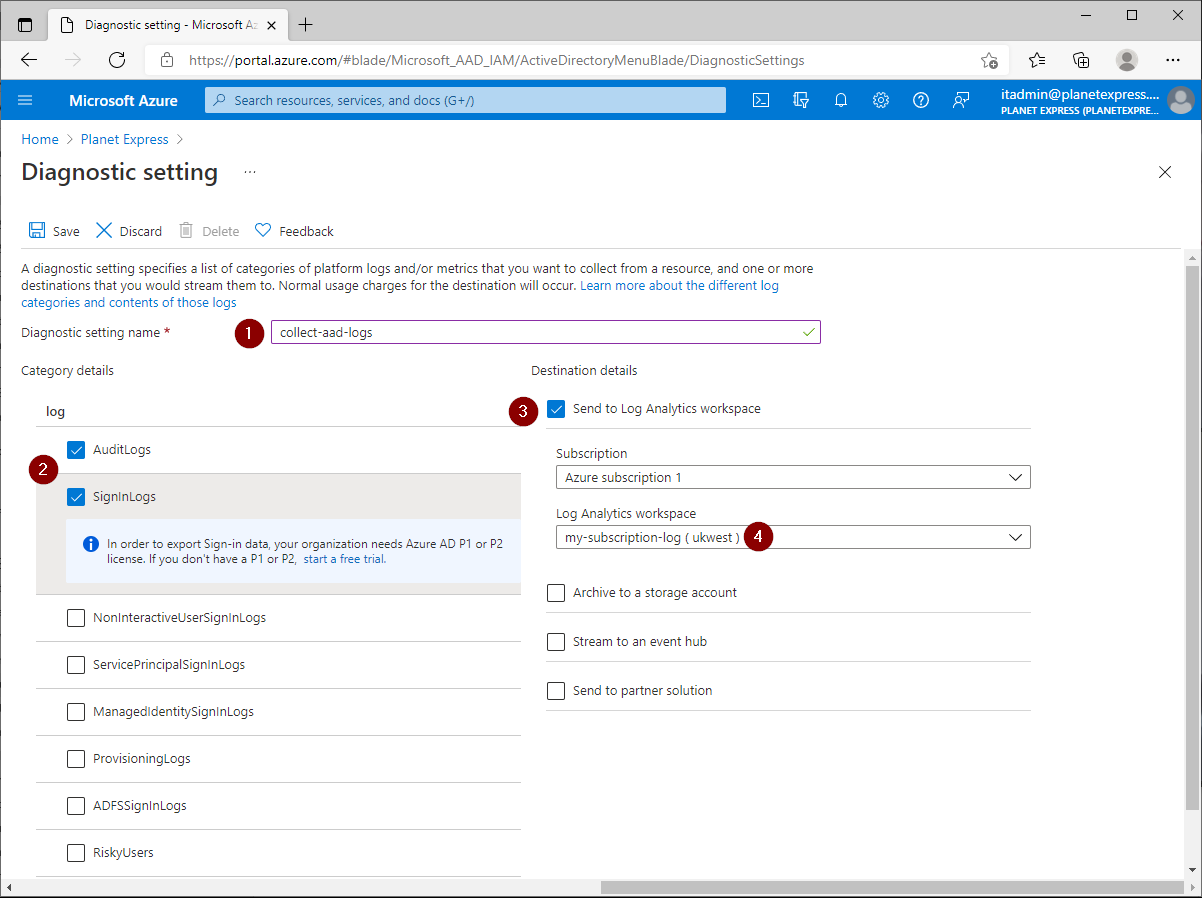
Task: Uncheck the AuditLogs checkbox
Action: pyautogui.click(x=76, y=450)
